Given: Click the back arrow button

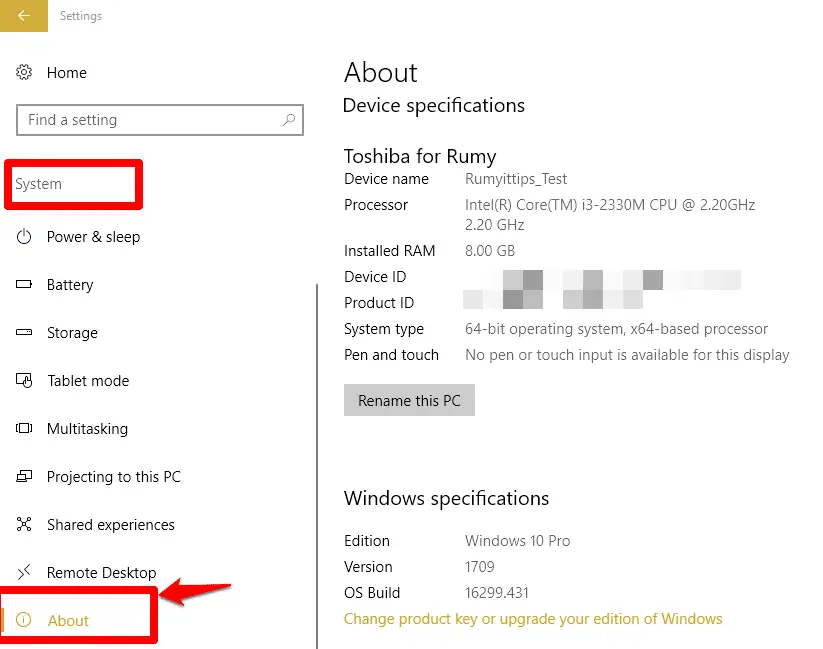Looking at the screenshot, I should [x=24, y=16].
